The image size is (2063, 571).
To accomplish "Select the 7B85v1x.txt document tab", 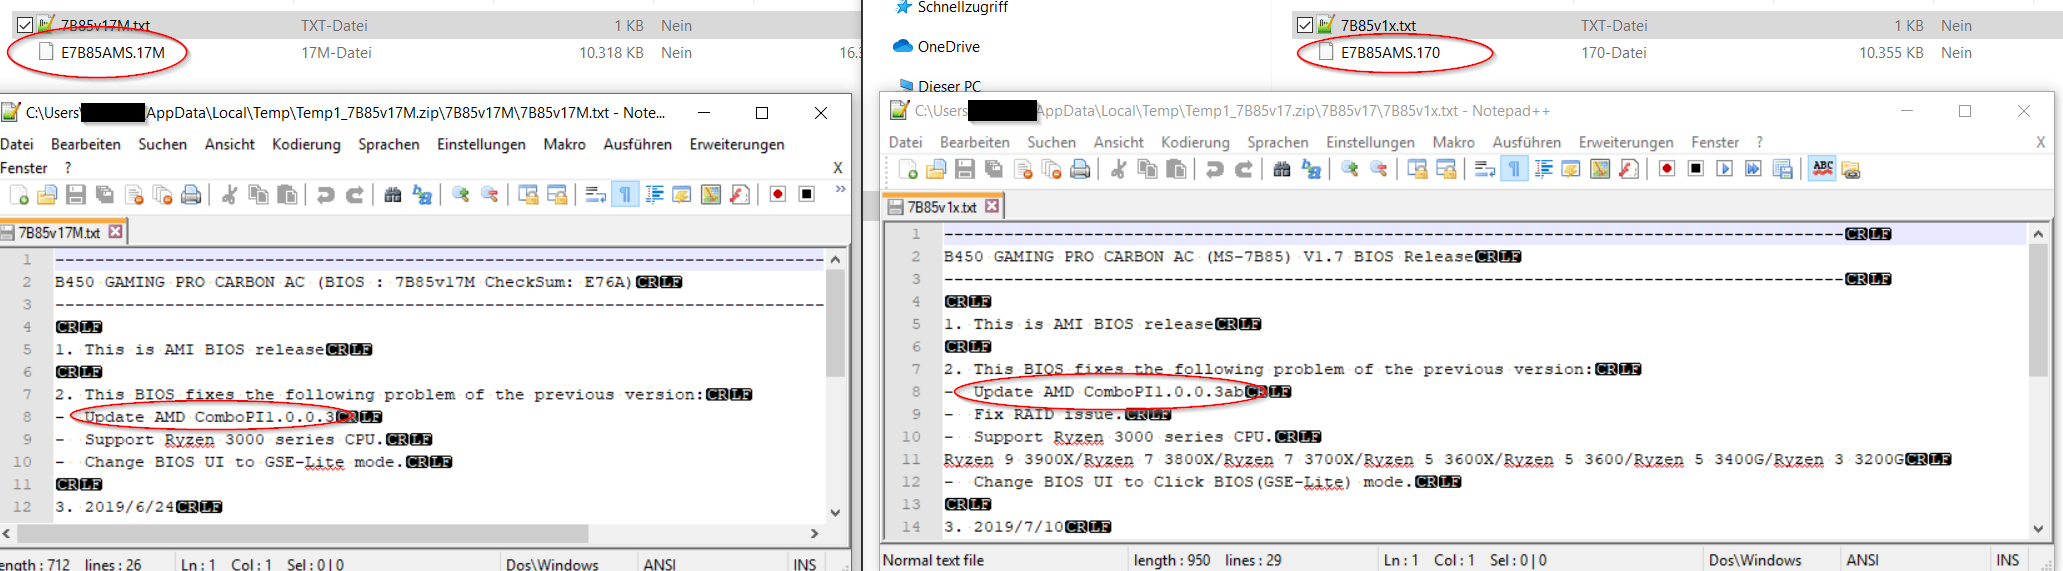I will click(941, 207).
